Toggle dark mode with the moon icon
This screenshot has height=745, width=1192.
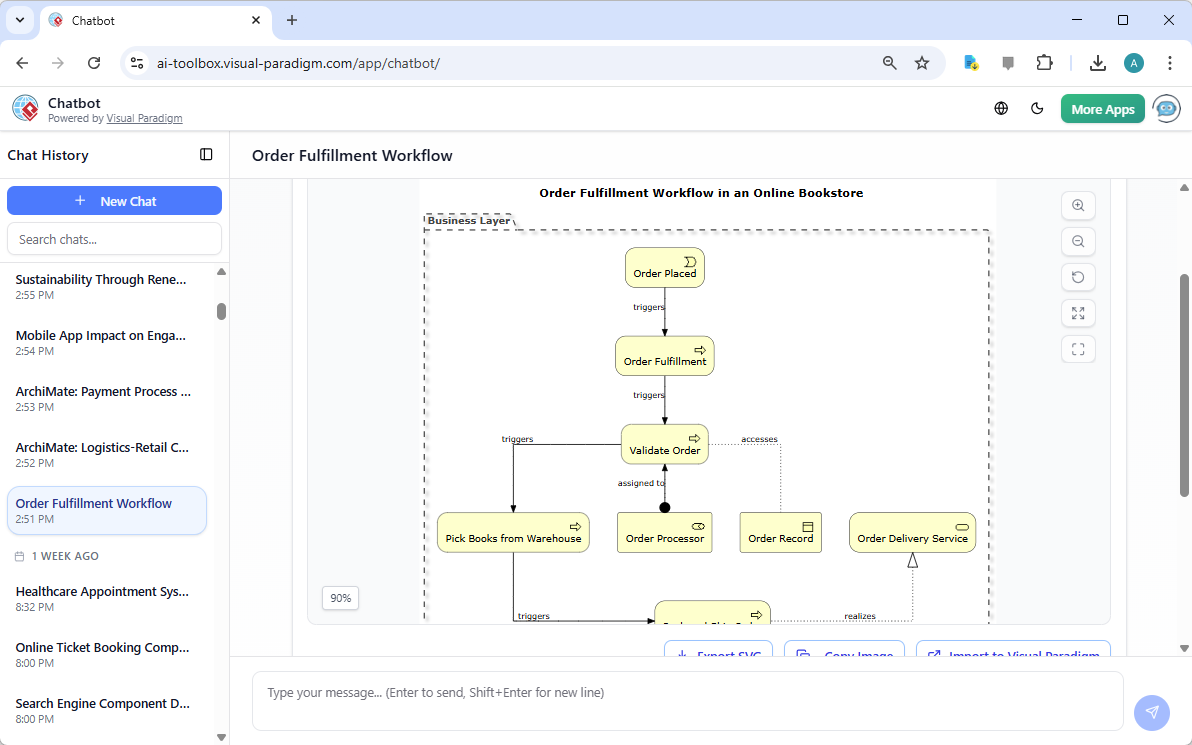[1037, 108]
